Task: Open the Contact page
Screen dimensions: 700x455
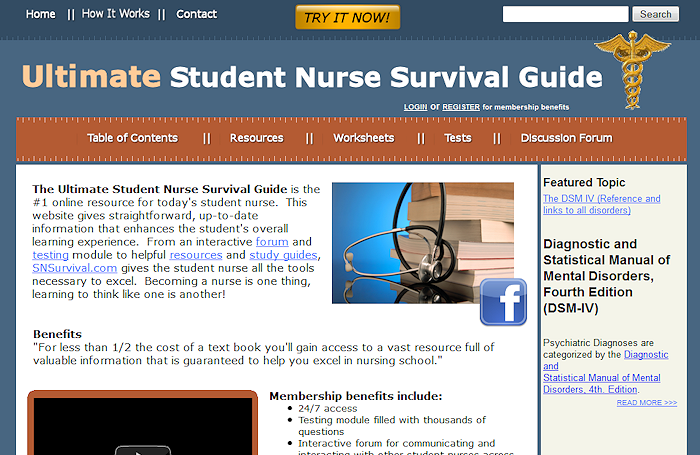Action: pyautogui.click(x=196, y=14)
